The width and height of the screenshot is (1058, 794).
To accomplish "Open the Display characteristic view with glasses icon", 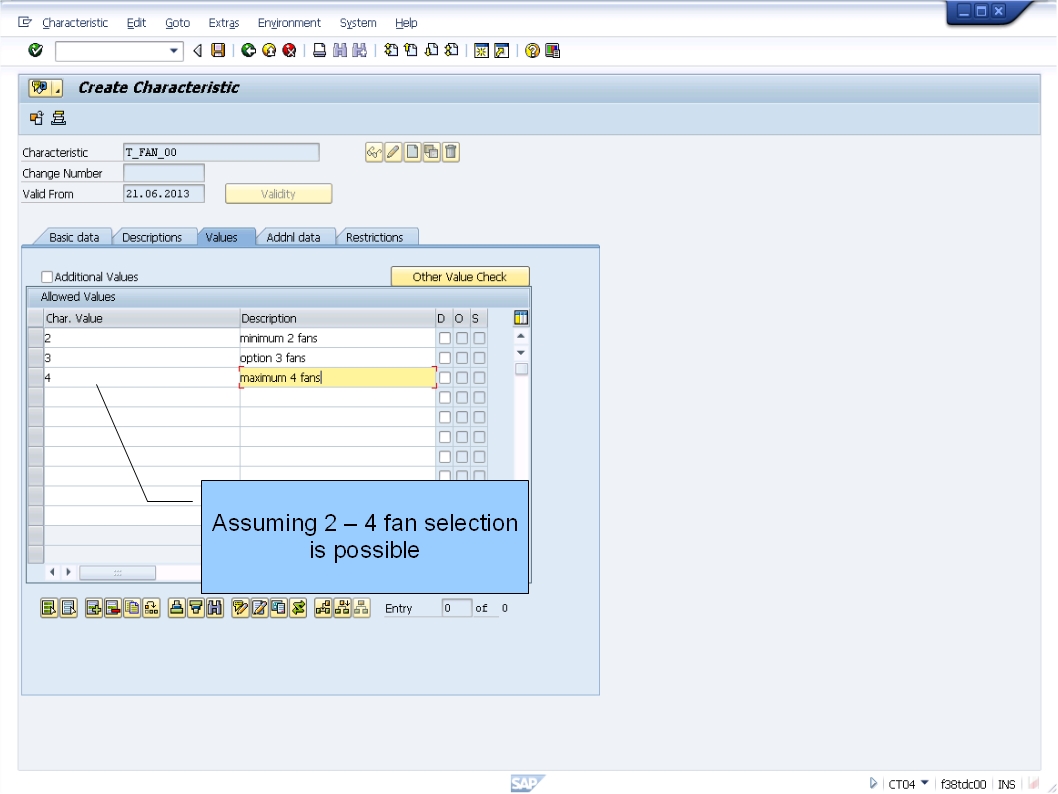I will click(x=373, y=152).
